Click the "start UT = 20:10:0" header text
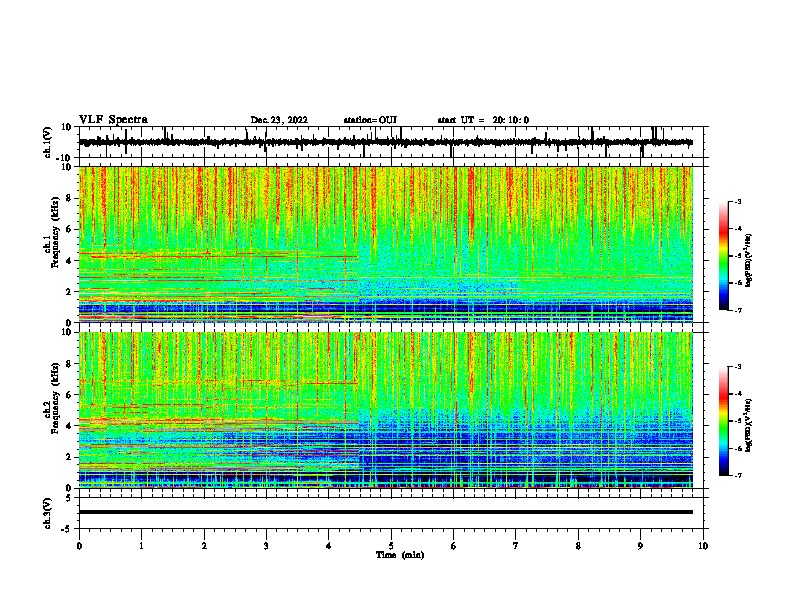The height and width of the screenshot is (612, 792). (x=483, y=120)
